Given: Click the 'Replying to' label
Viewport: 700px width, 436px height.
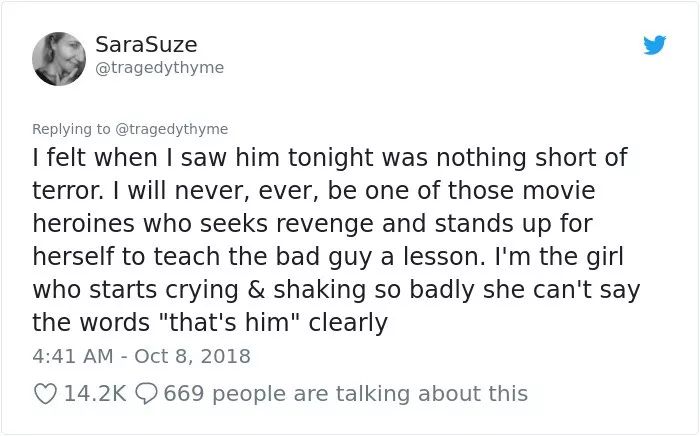Looking at the screenshot, I should (71, 129).
